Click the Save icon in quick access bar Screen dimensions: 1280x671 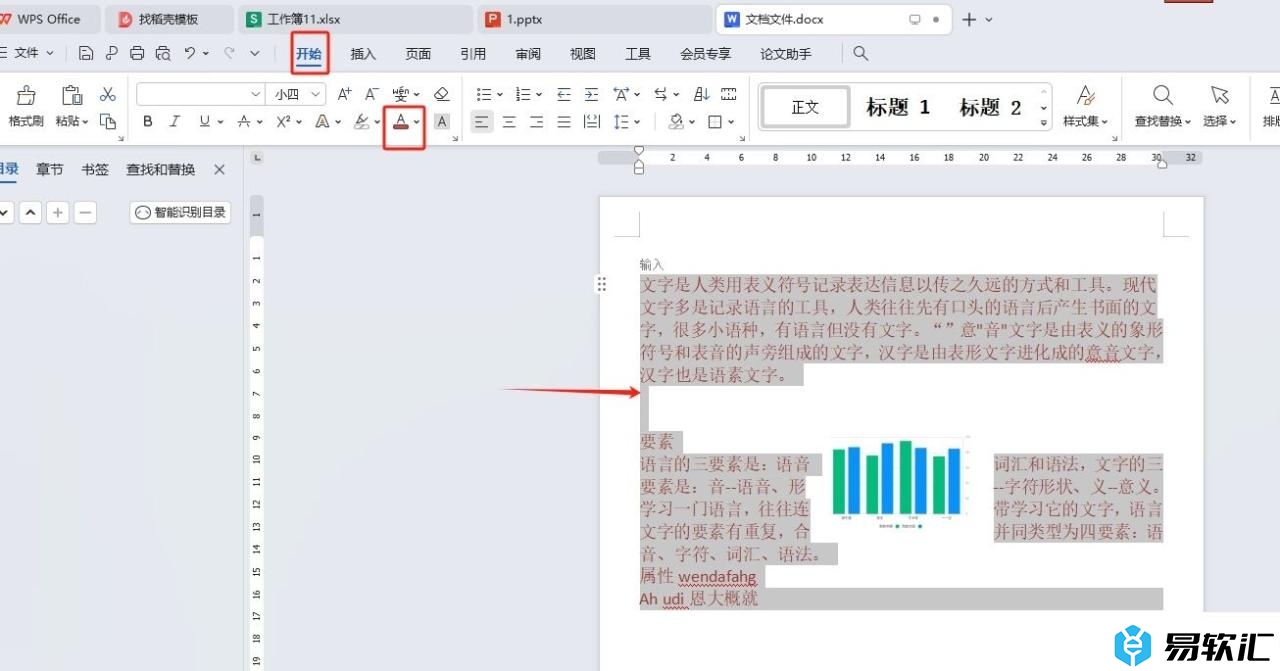86,53
